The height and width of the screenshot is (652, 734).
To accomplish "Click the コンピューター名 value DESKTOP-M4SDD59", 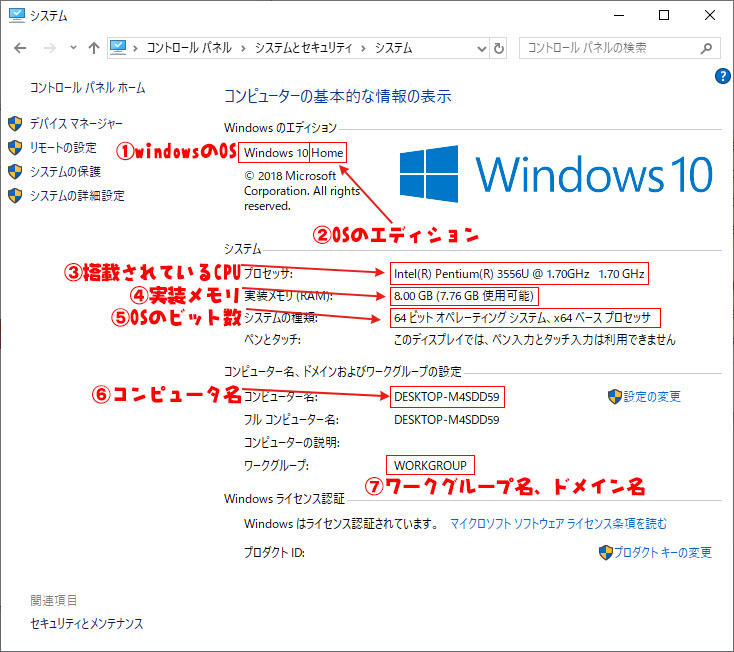I will click(x=447, y=396).
